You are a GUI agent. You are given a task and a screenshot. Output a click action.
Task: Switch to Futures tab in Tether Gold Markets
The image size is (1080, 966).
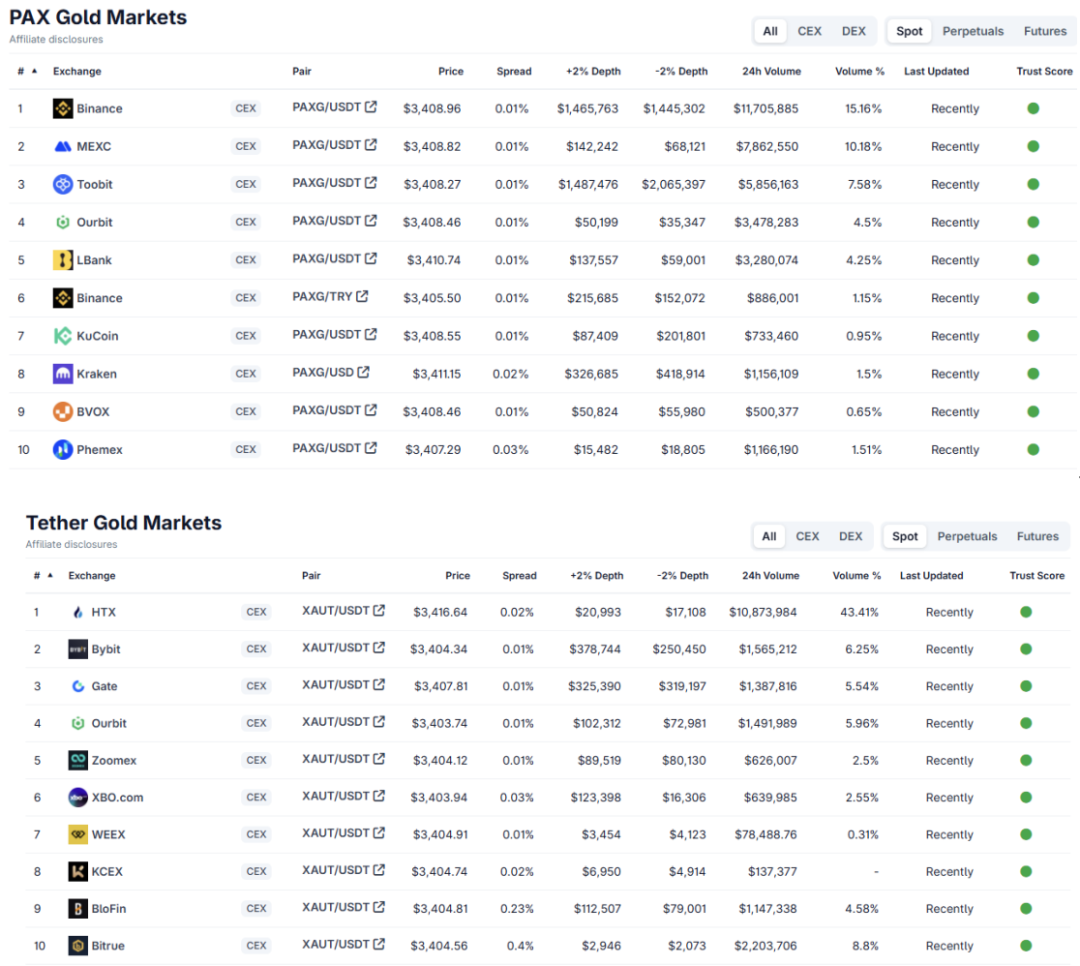tap(1037, 536)
